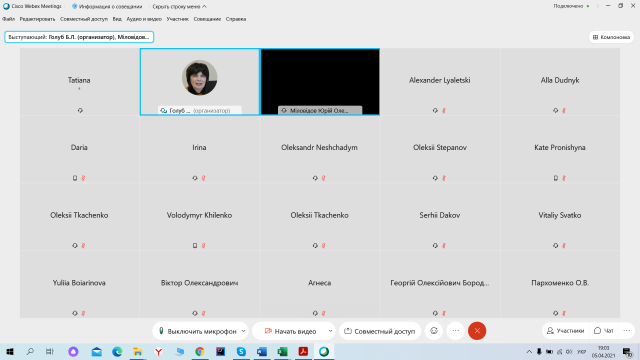640x360 pixels.
Task: Select Георгій Олексійович participant name
Action: (440, 283)
